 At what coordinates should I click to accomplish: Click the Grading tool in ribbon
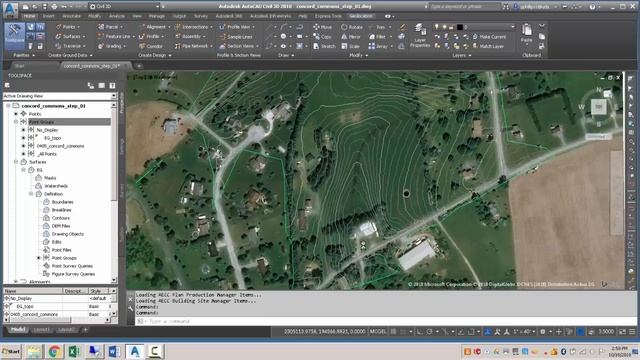(x=111, y=46)
